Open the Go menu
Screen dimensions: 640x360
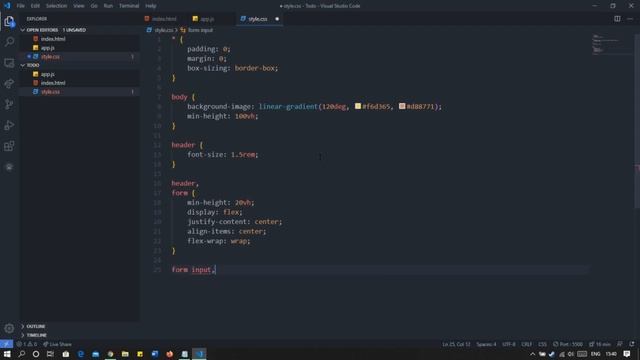point(94,6)
